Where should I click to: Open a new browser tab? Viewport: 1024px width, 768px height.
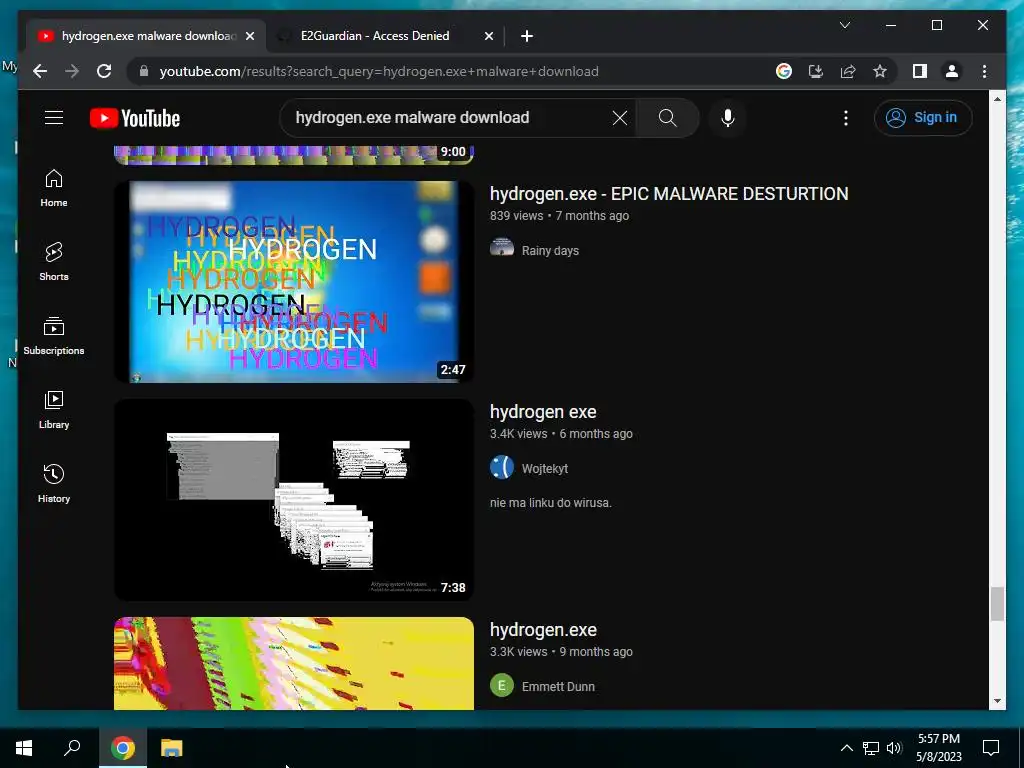tap(527, 36)
